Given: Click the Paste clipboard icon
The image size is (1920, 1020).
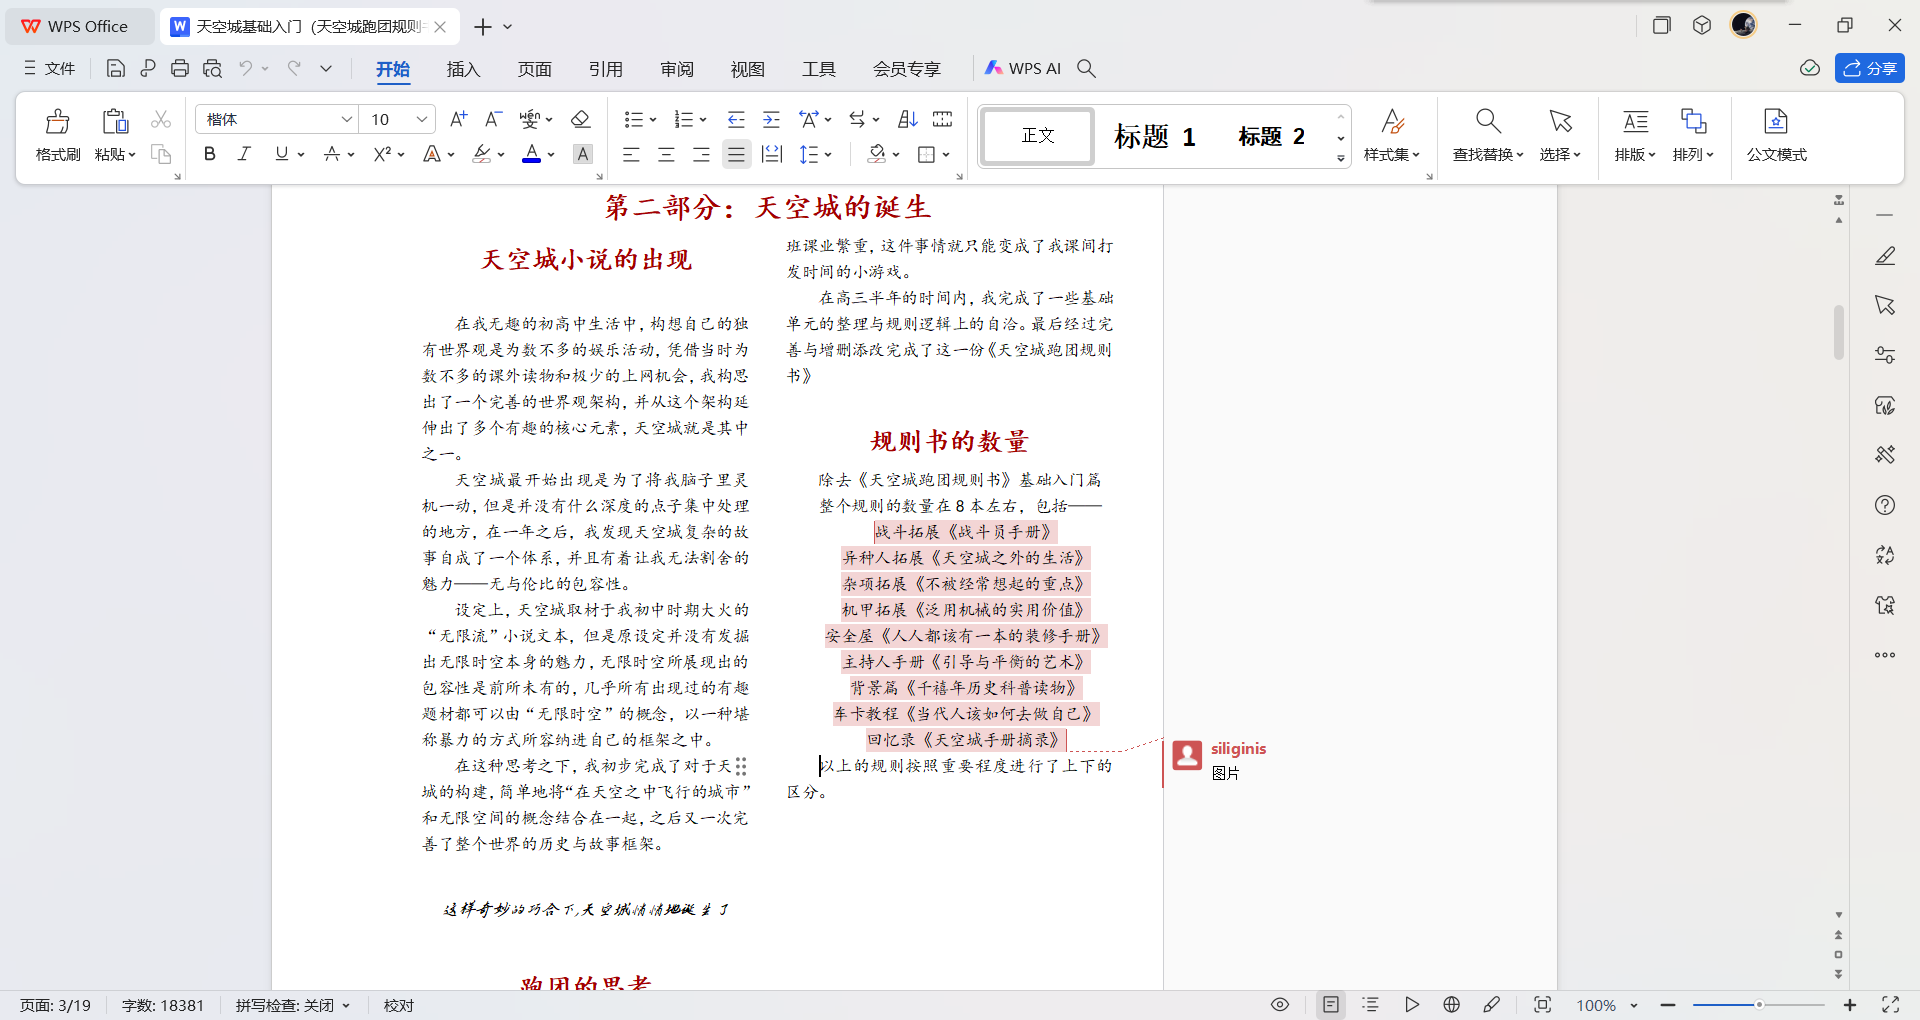Looking at the screenshot, I should [115, 122].
